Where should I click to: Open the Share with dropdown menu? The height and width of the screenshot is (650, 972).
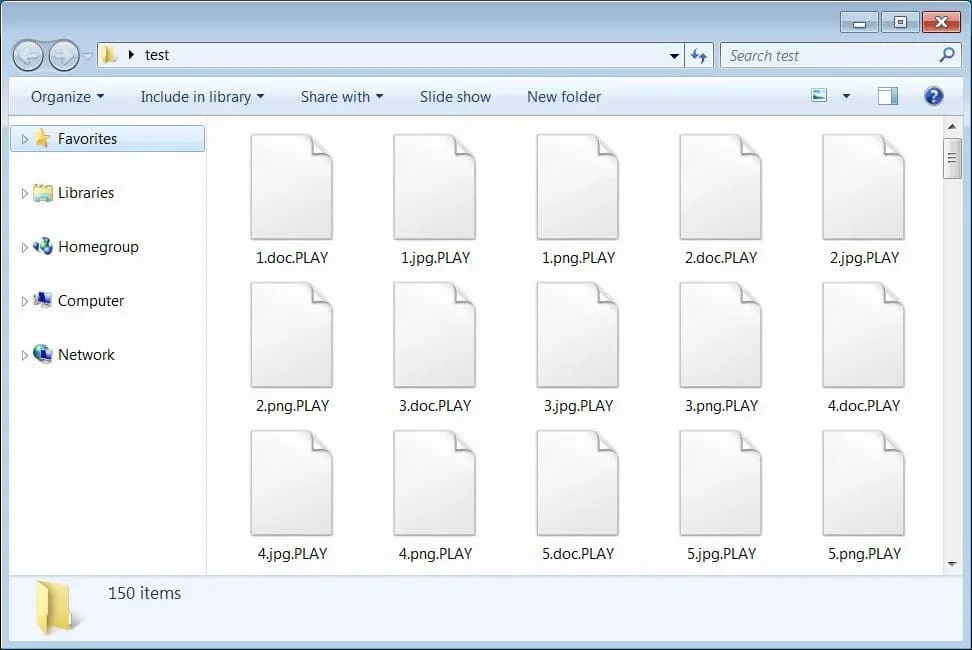coord(341,97)
